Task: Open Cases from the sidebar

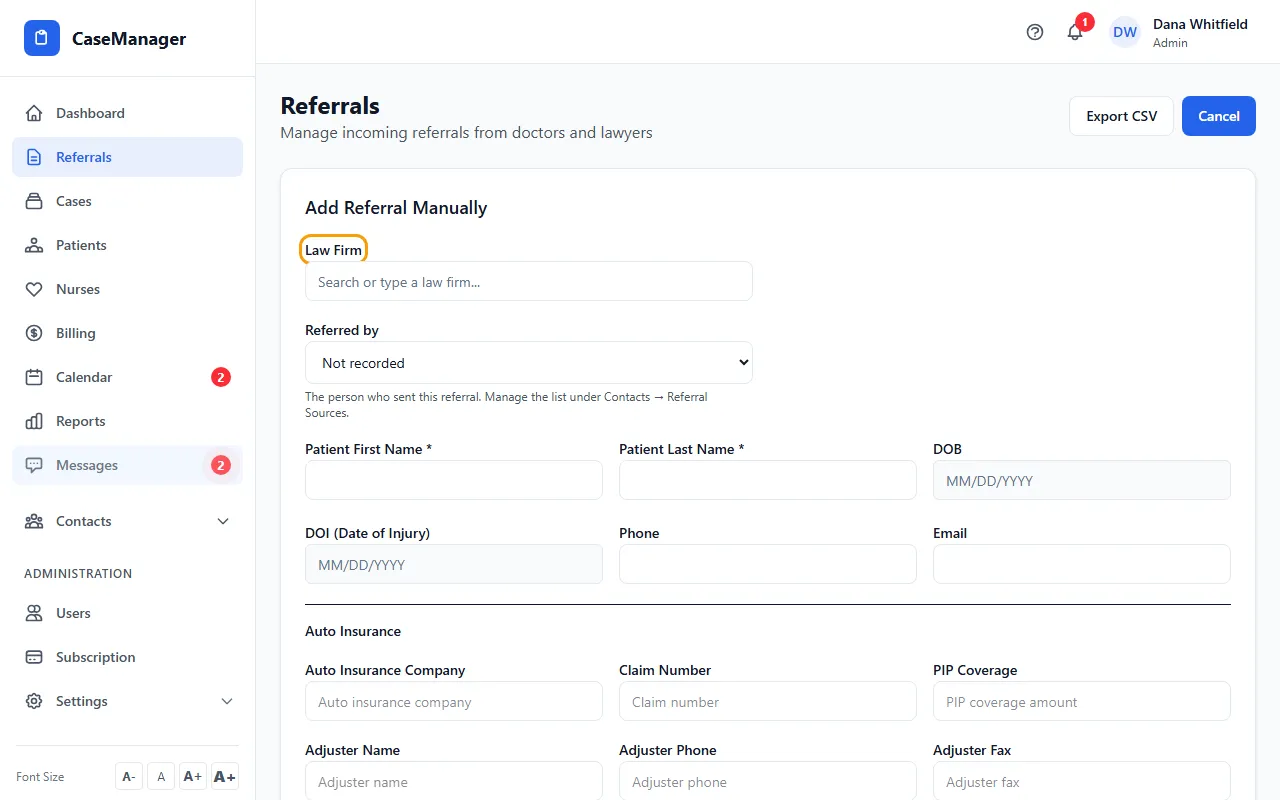Action: [x=127, y=201]
